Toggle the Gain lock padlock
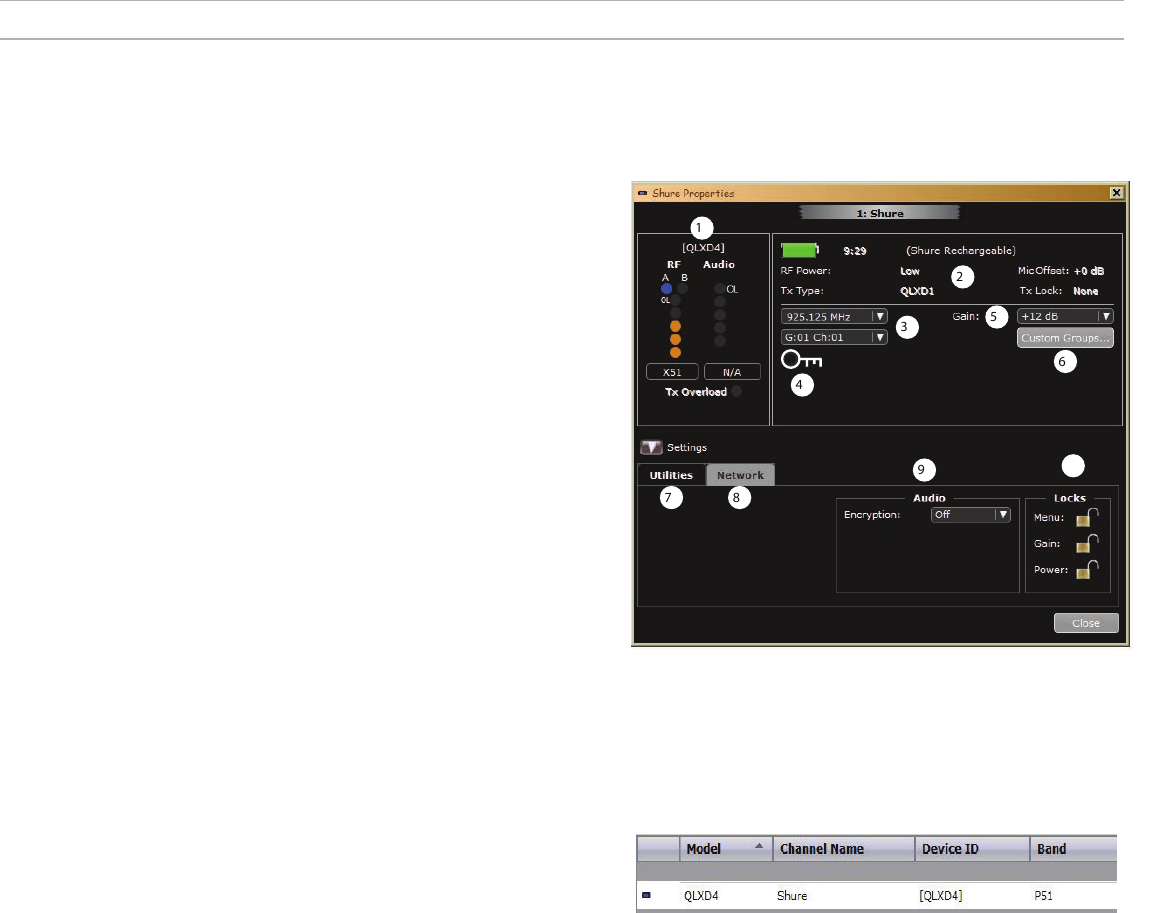1150x913 pixels. (x=1087, y=543)
